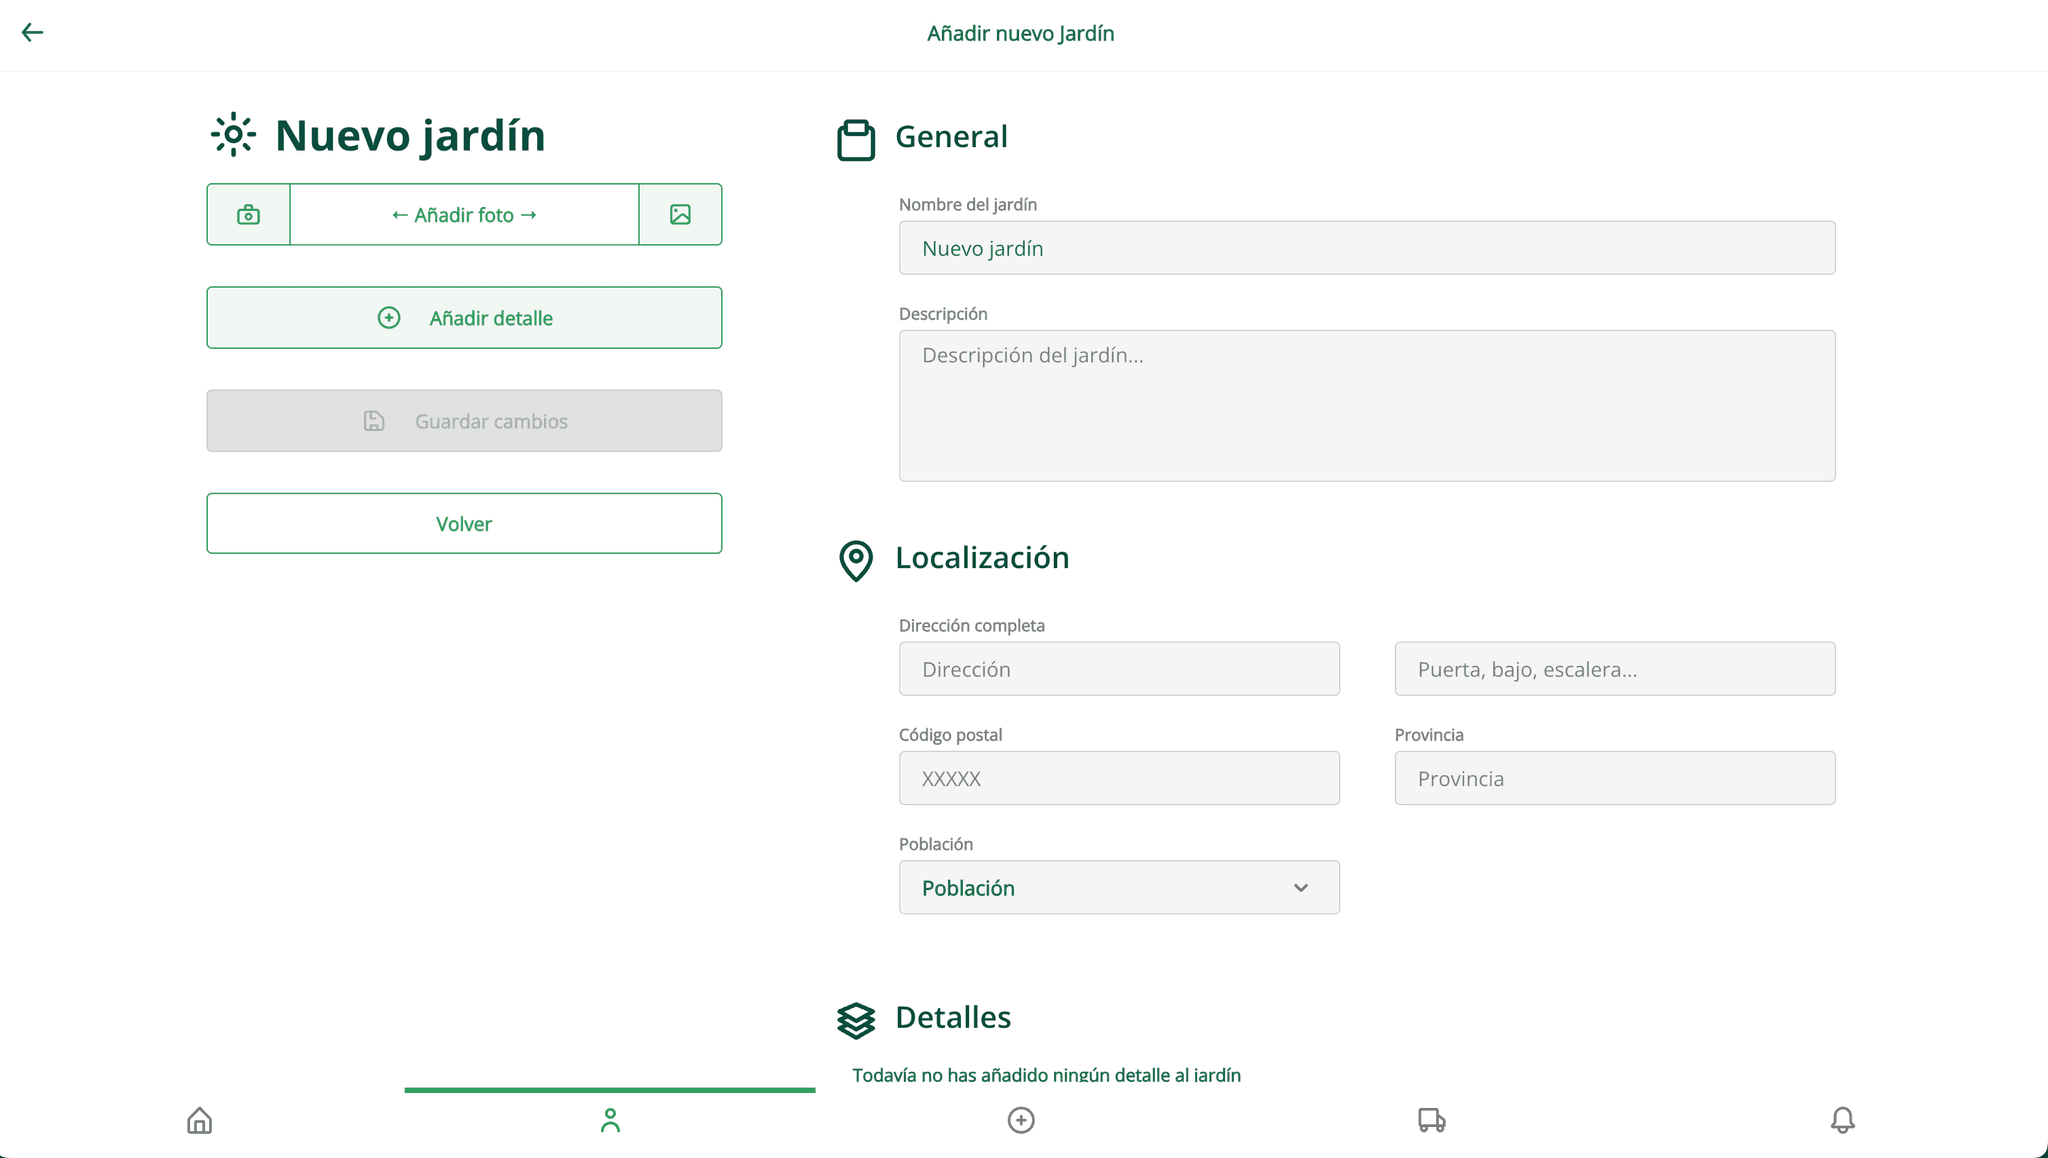Choose photo from gallery icon
Image resolution: width=2048 pixels, height=1158 pixels.
680,215
